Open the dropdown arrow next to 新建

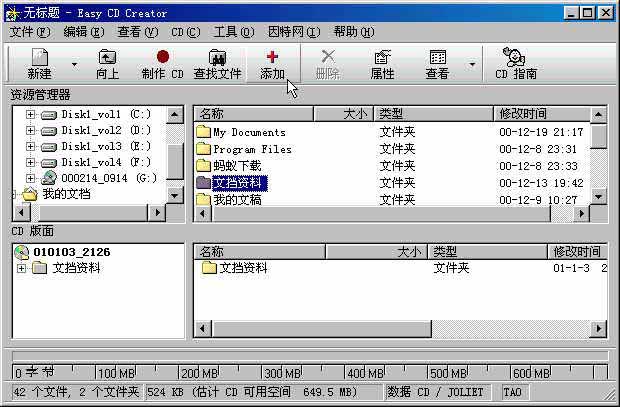tap(74, 64)
